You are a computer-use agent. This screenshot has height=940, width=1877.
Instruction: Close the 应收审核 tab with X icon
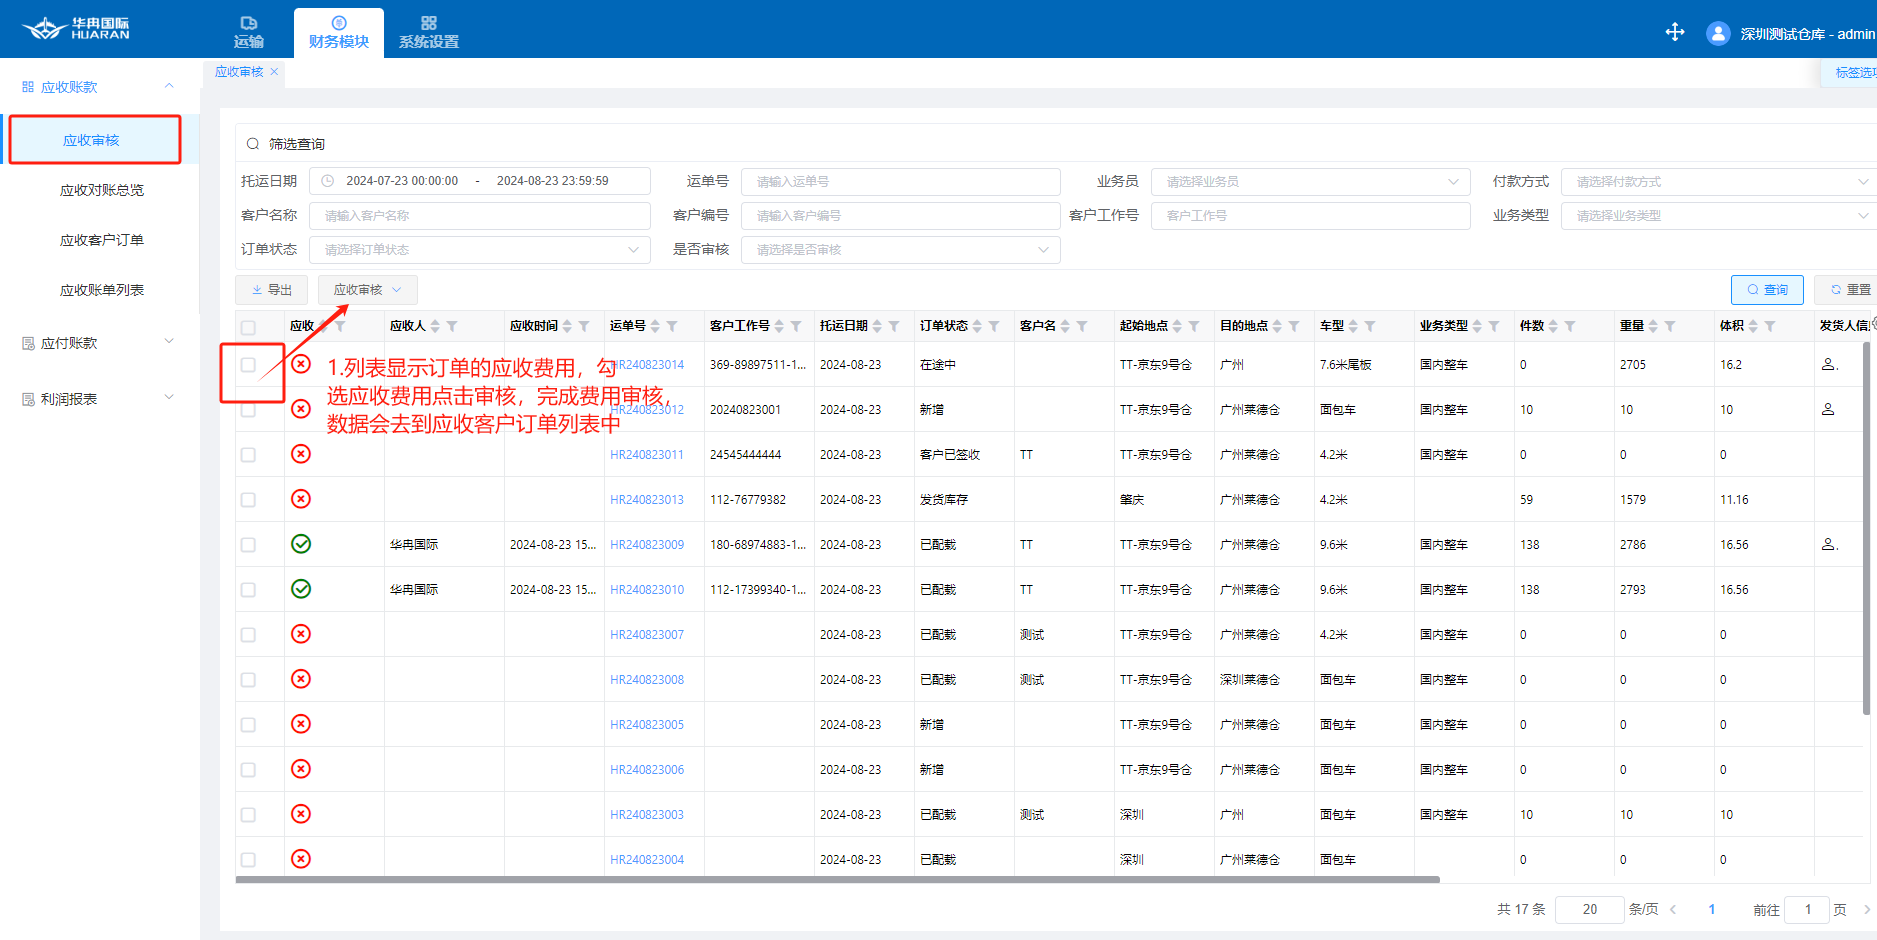(x=274, y=72)
